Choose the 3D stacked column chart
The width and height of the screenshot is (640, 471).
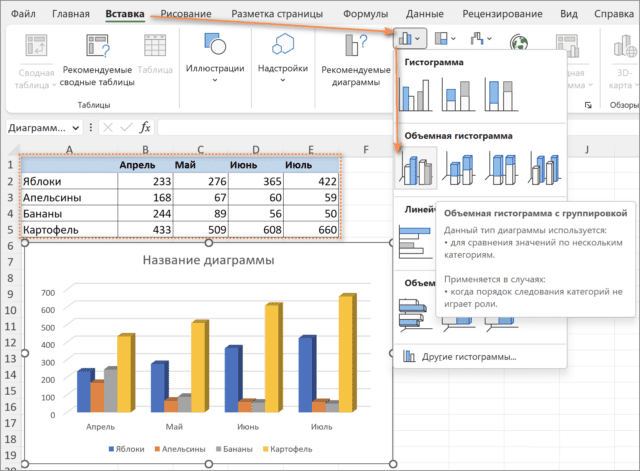459,168
